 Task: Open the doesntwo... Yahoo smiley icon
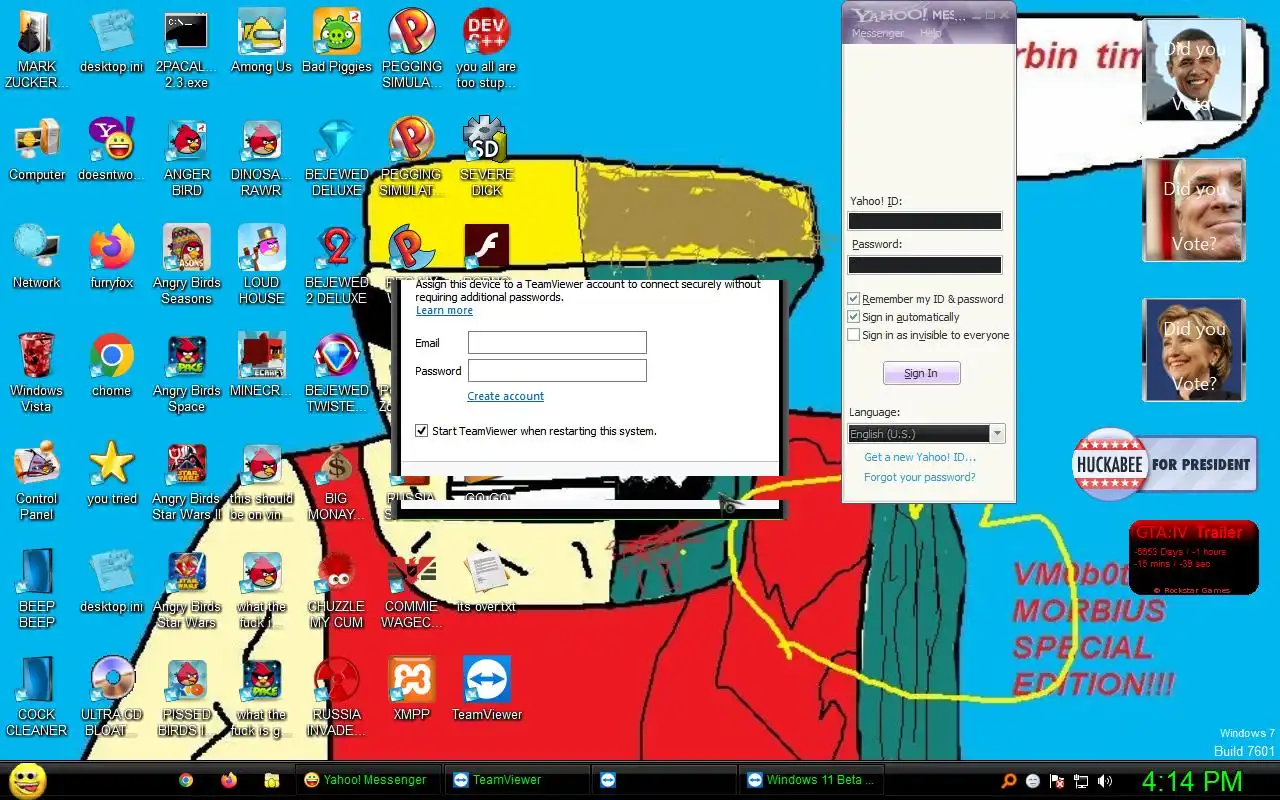click(112, 150)
